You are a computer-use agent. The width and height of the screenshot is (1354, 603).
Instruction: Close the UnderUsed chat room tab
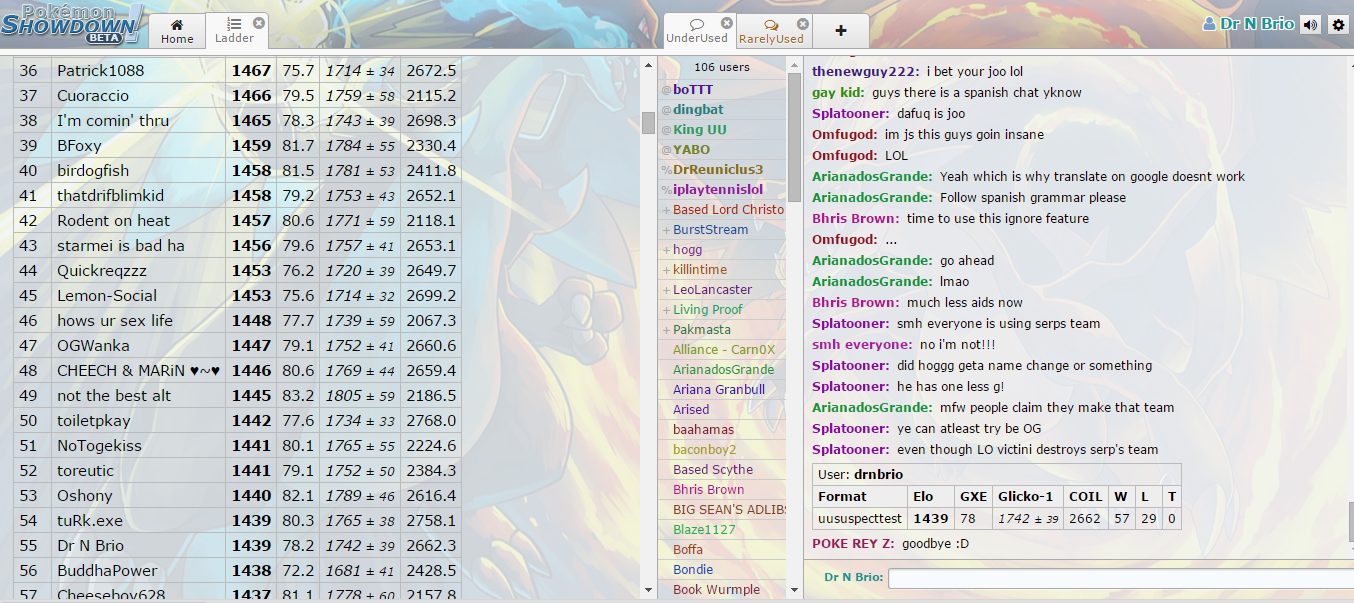coord(727,23)
